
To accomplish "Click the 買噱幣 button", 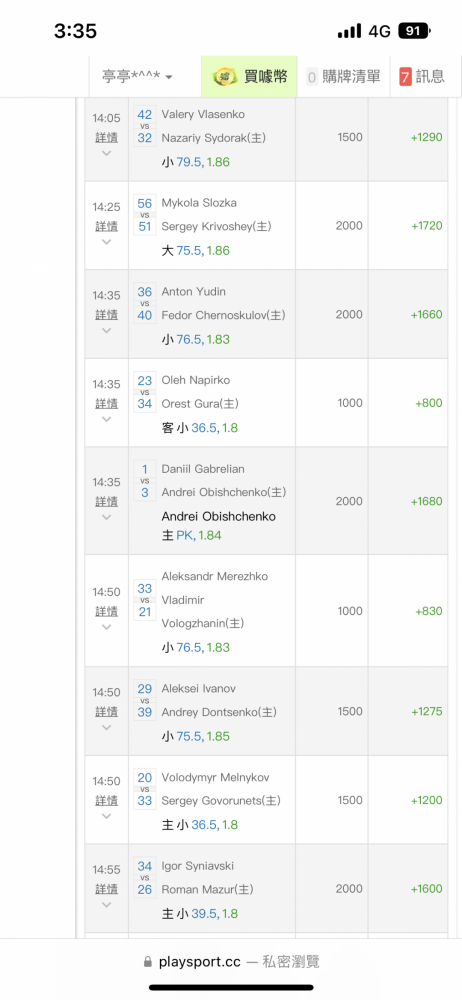I will 250,77.
